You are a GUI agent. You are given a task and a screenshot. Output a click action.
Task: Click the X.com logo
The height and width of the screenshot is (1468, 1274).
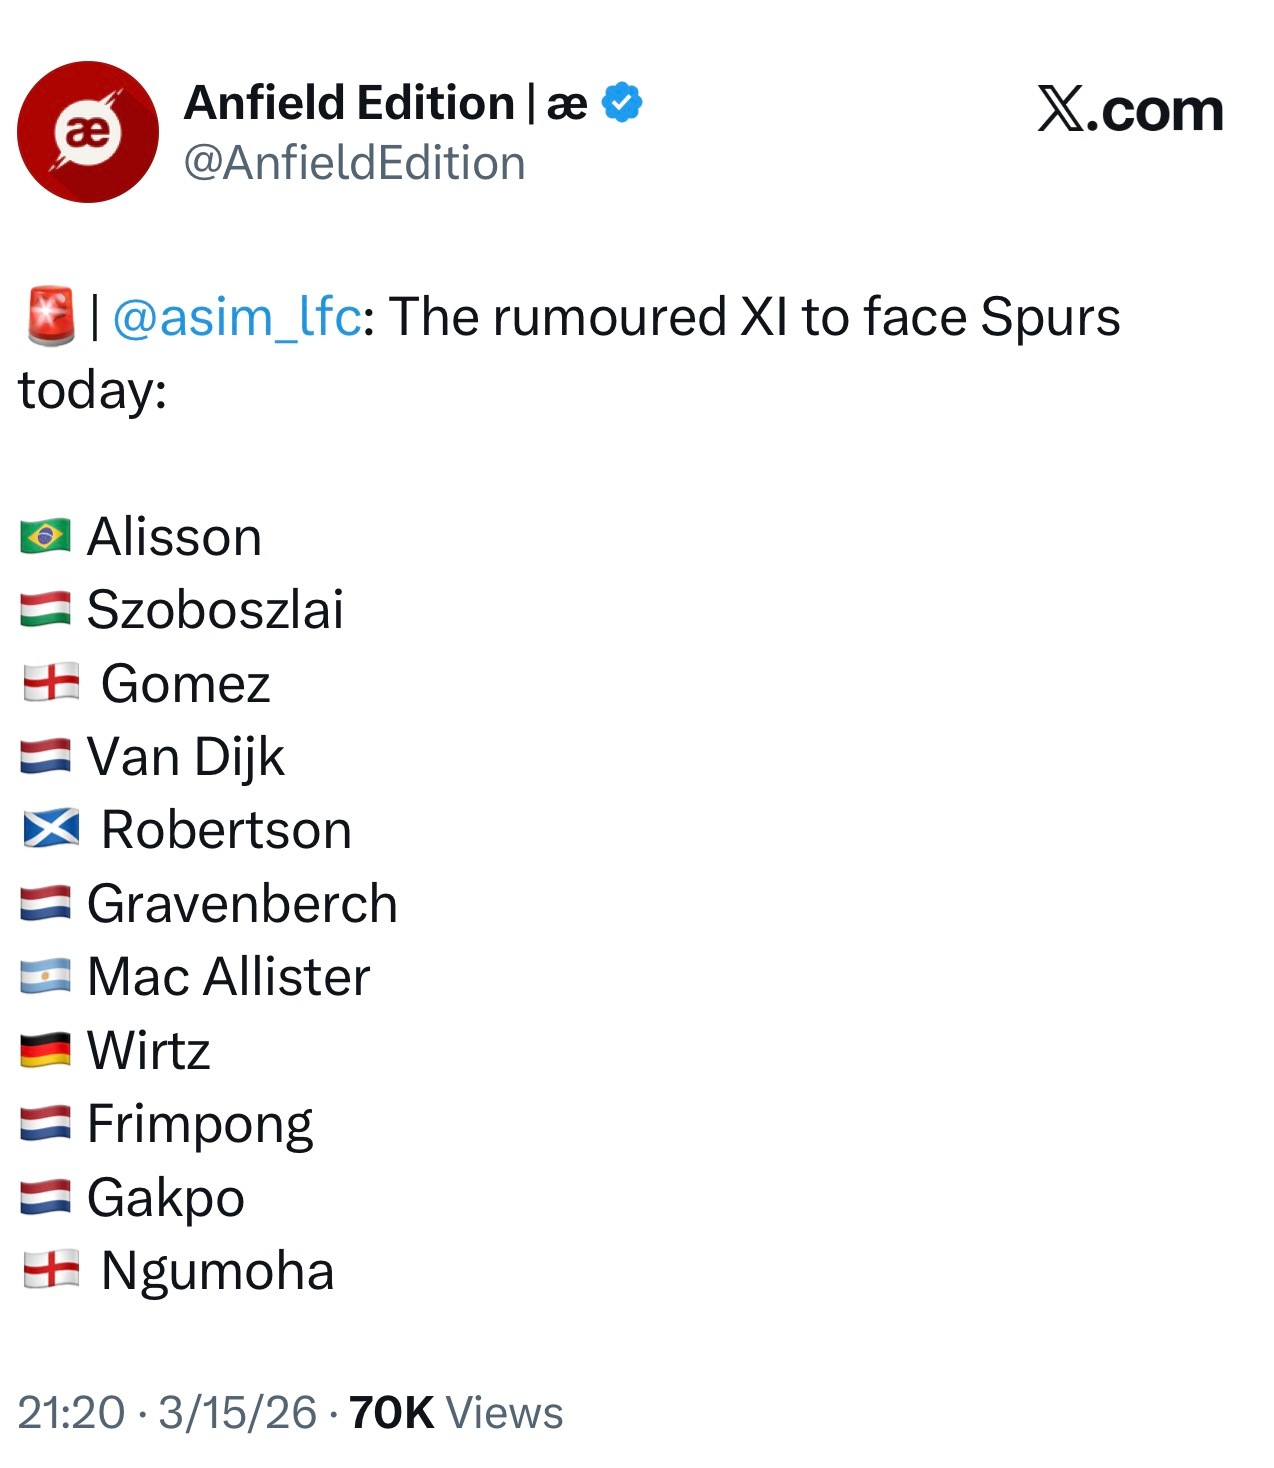(x=1130, y=109)
